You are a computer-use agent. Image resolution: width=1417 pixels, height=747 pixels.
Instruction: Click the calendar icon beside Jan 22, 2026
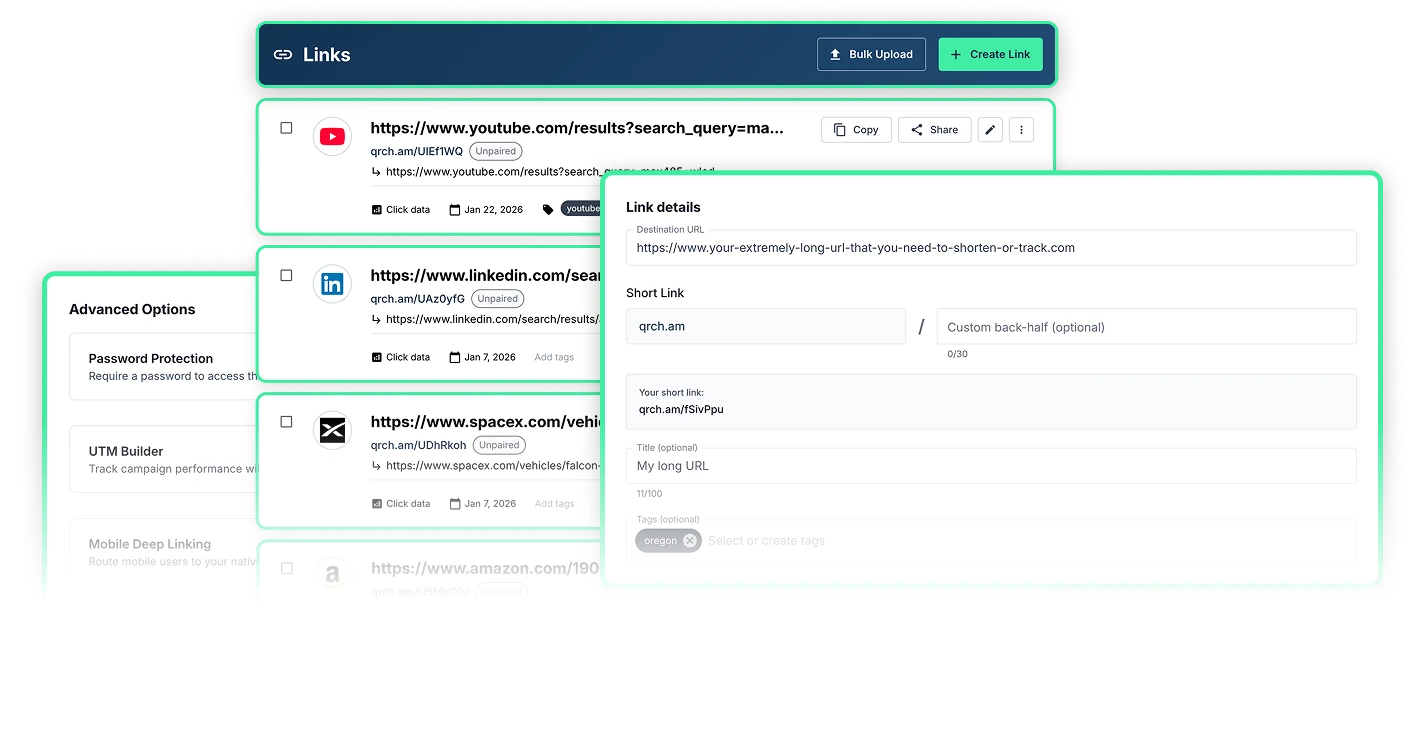(x=455, y=210)
